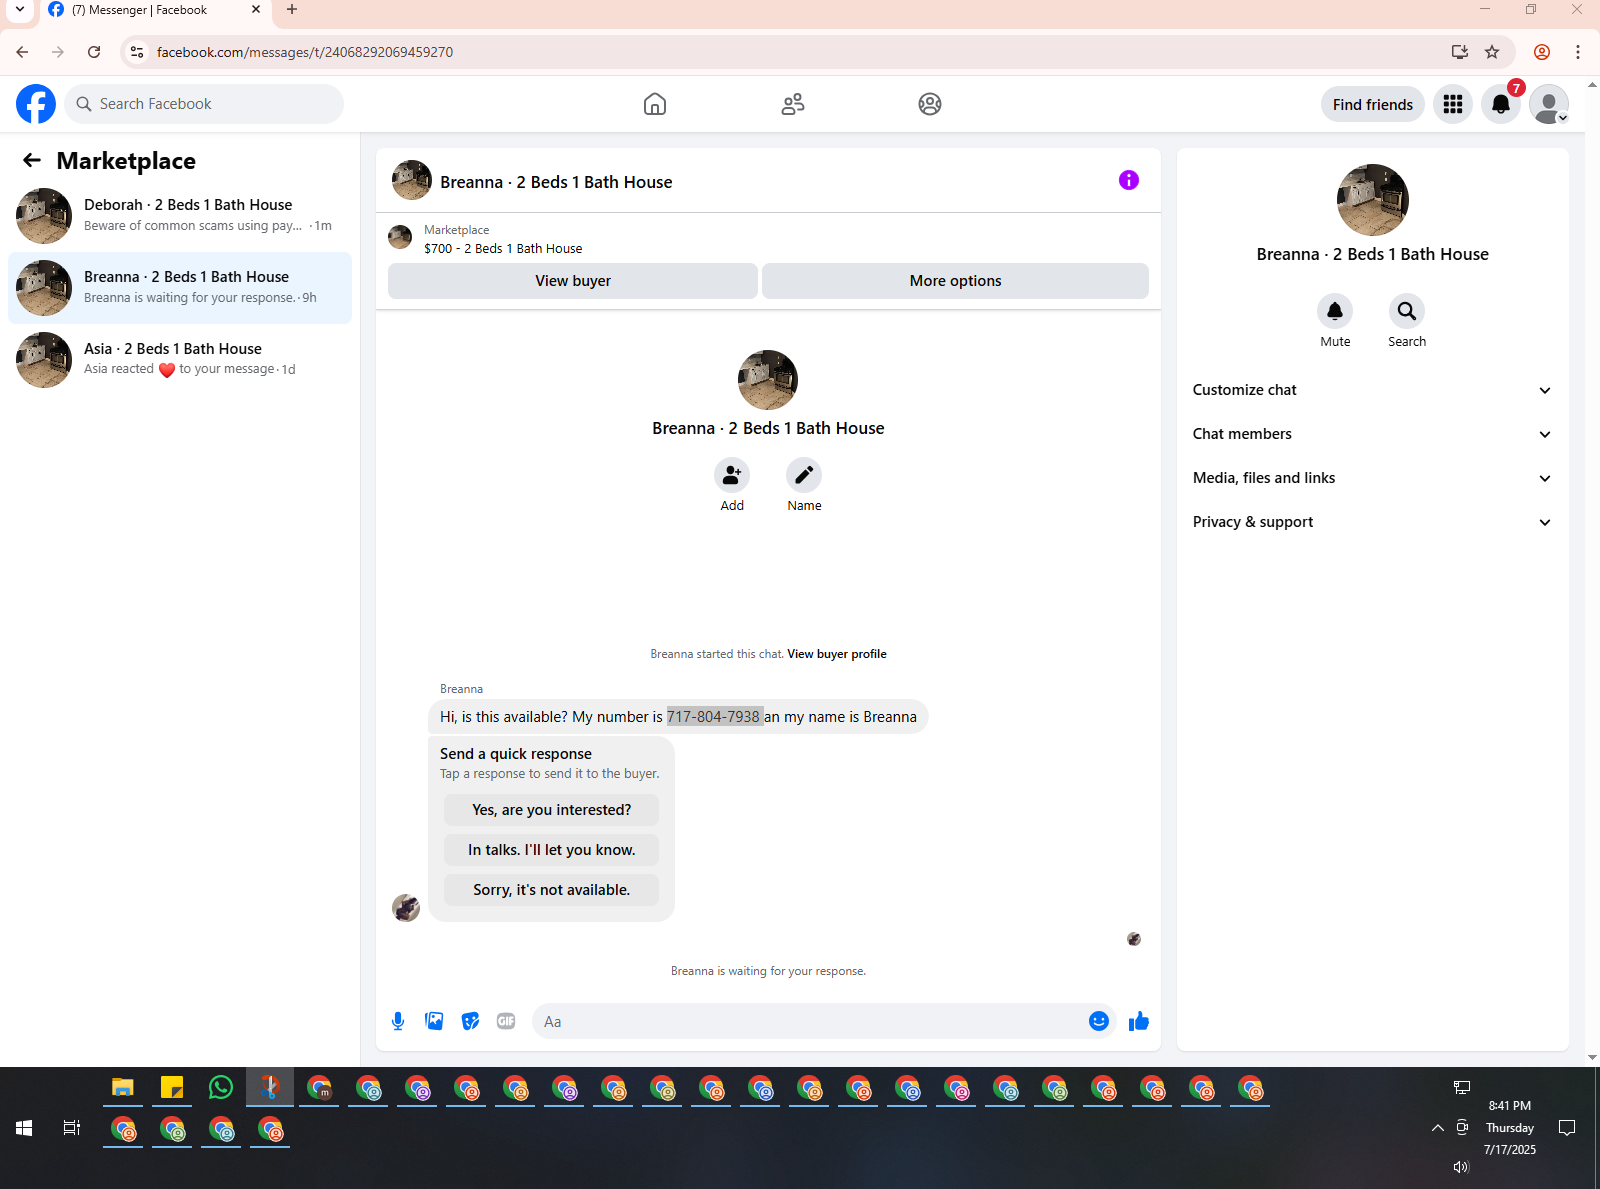Screen dimensions: 1600x1189
Task: Send quick reply 'Yes, are you interested?'
Action: point(552,810)
